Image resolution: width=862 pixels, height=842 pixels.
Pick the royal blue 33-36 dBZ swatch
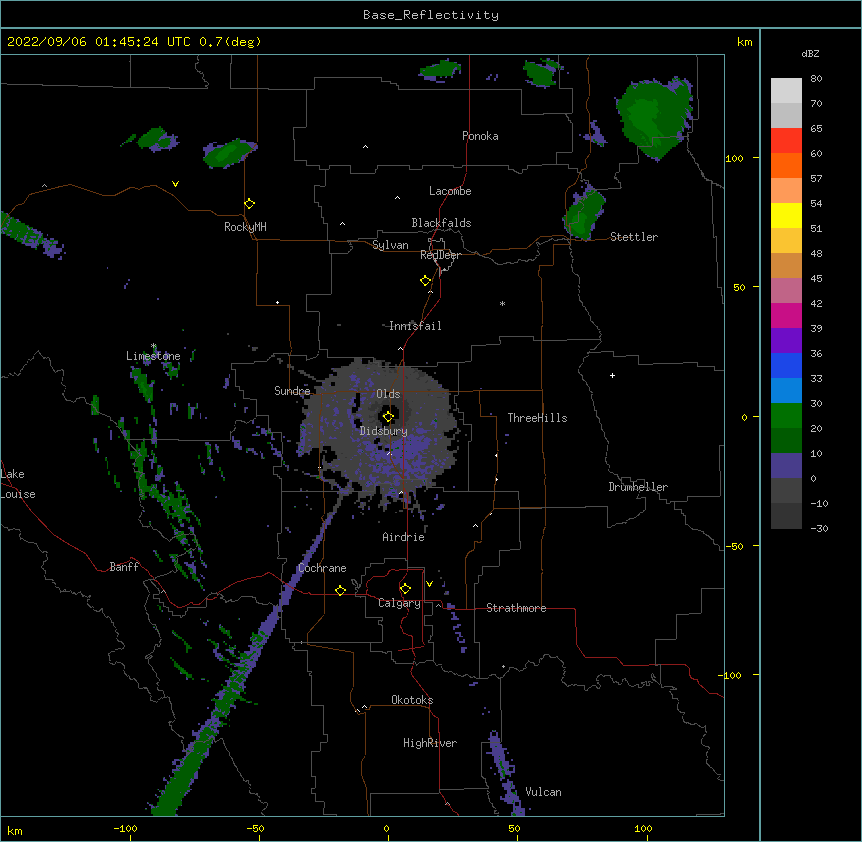pos(786,365)
